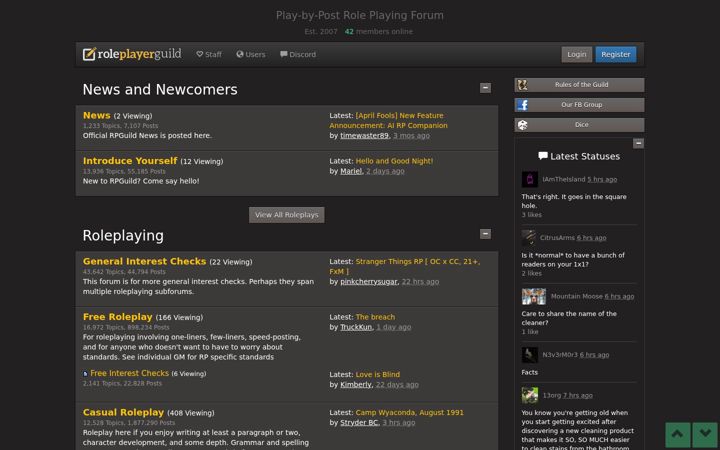
Task: Click the '2 likes' text
Action: tap(531, 274)
